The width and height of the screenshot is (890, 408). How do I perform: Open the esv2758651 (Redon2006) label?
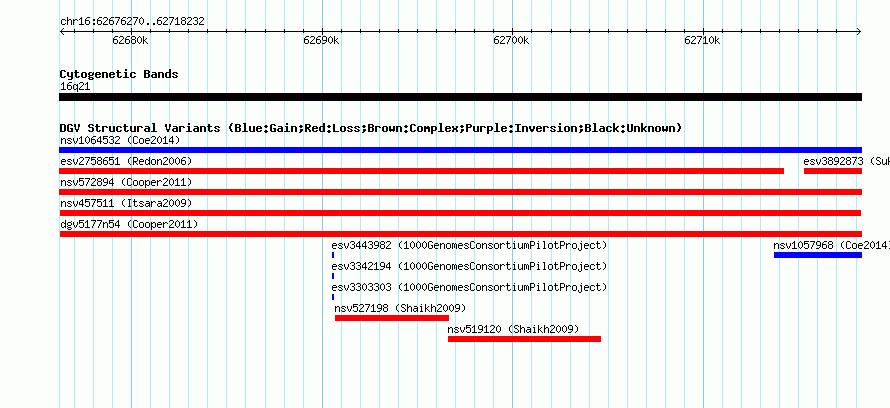coord(126,161)
